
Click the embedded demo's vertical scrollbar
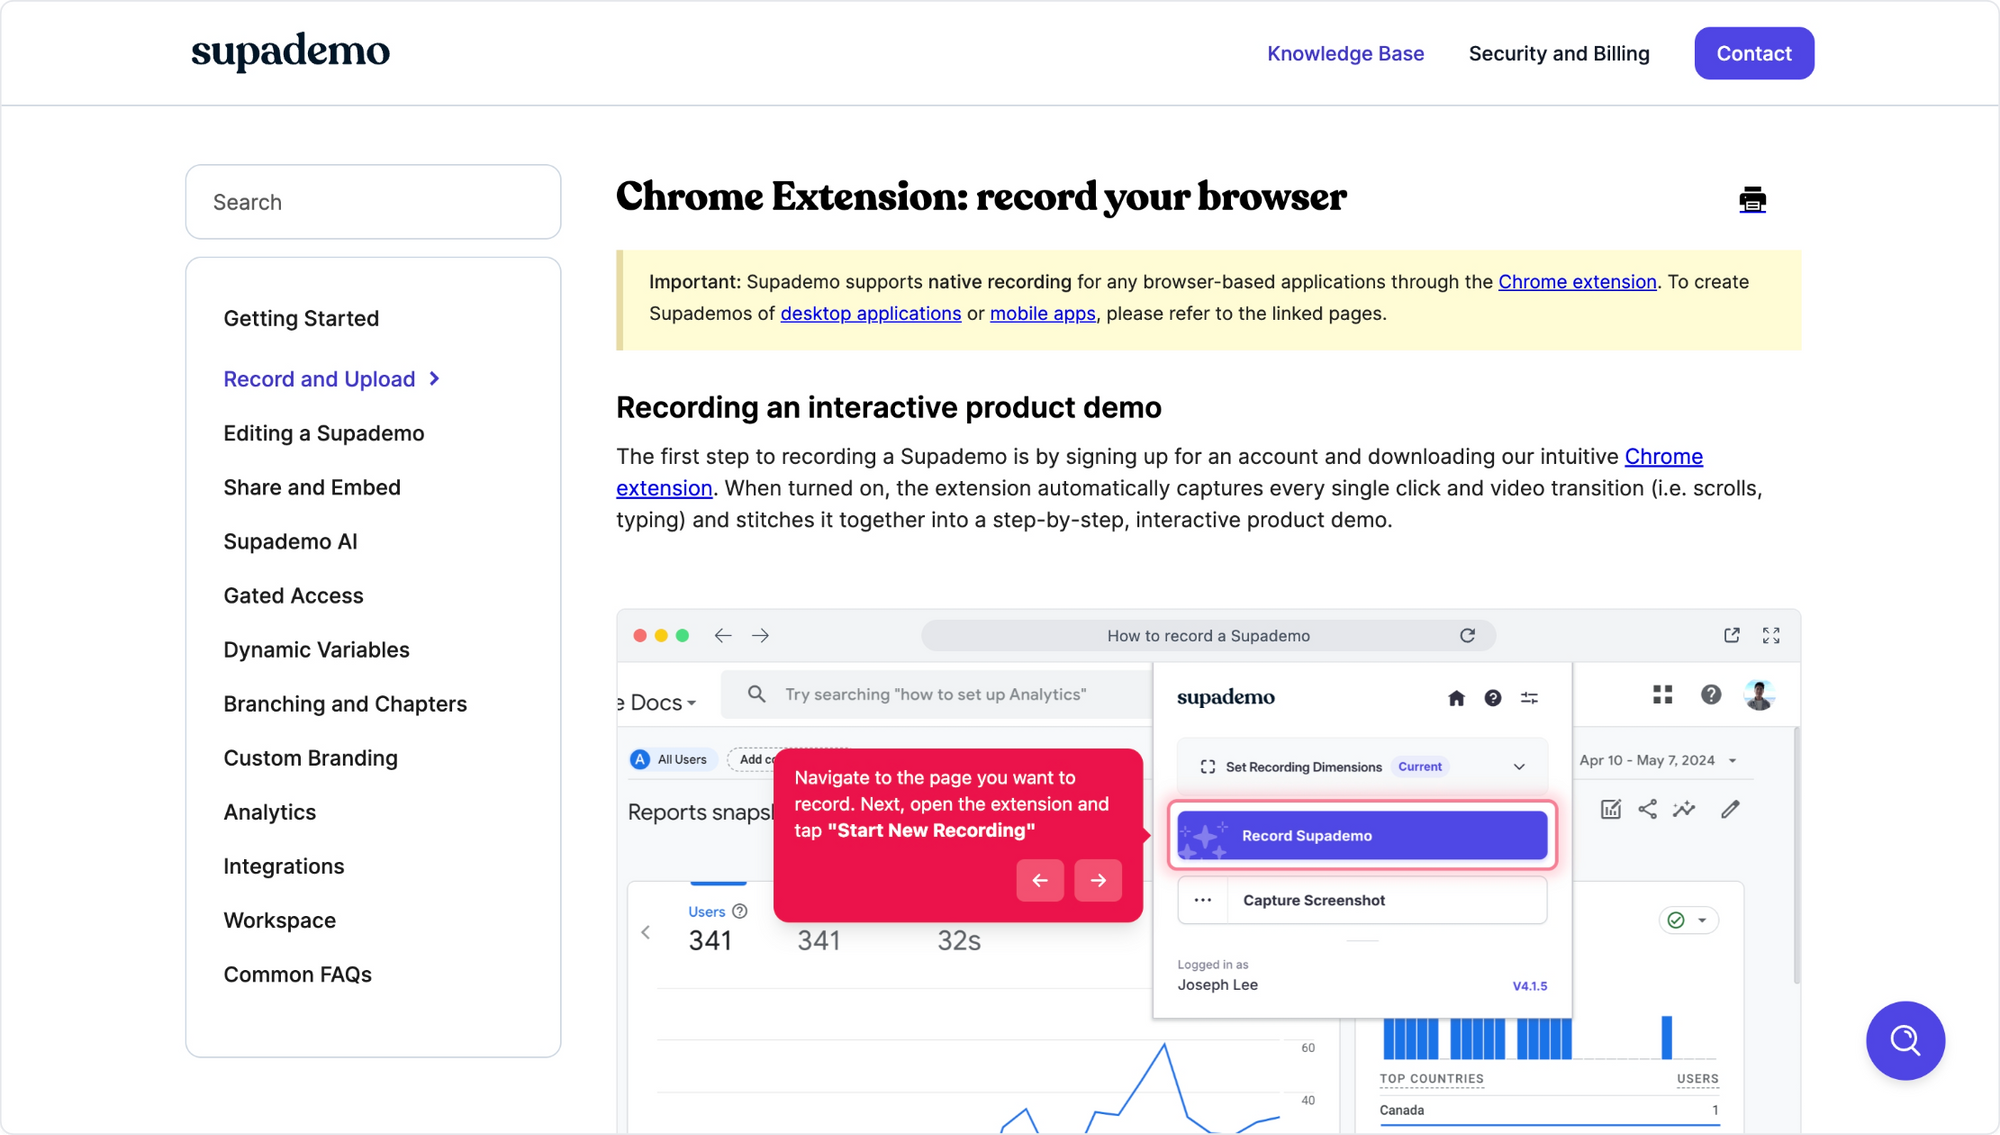[1796, 855]
